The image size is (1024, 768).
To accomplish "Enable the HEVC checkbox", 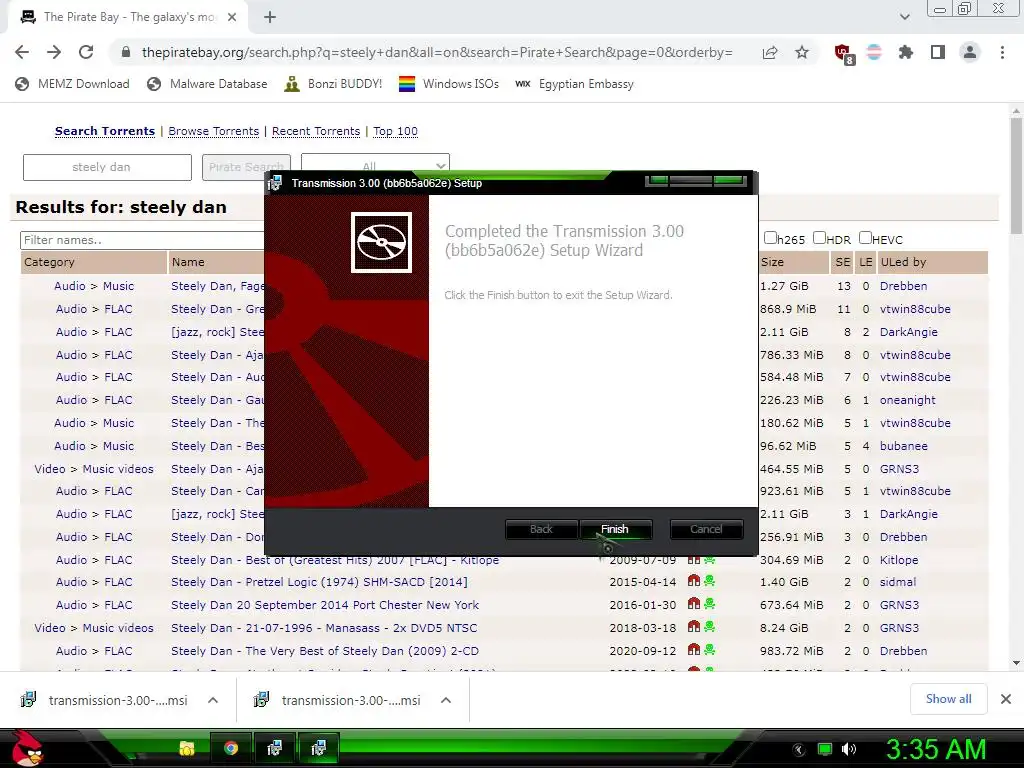I will click(865, 238).
